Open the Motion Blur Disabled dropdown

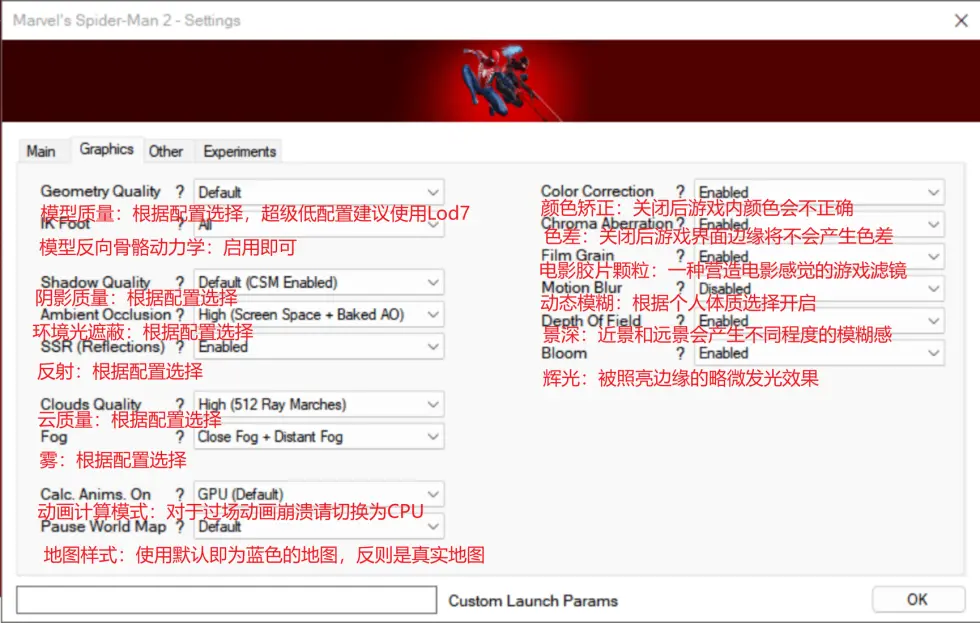click(818, 289)
